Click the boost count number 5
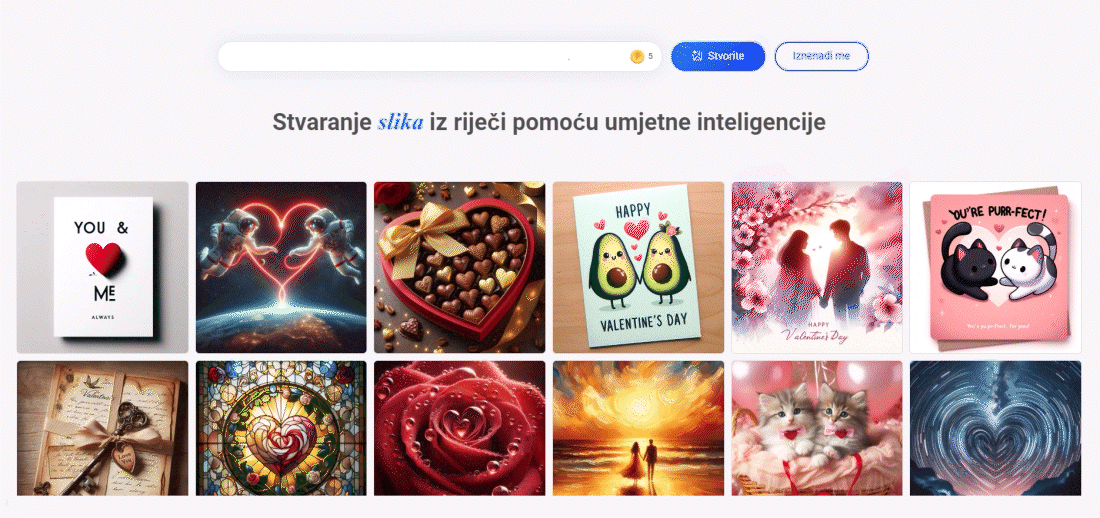1100x518 pixels. 650,56
